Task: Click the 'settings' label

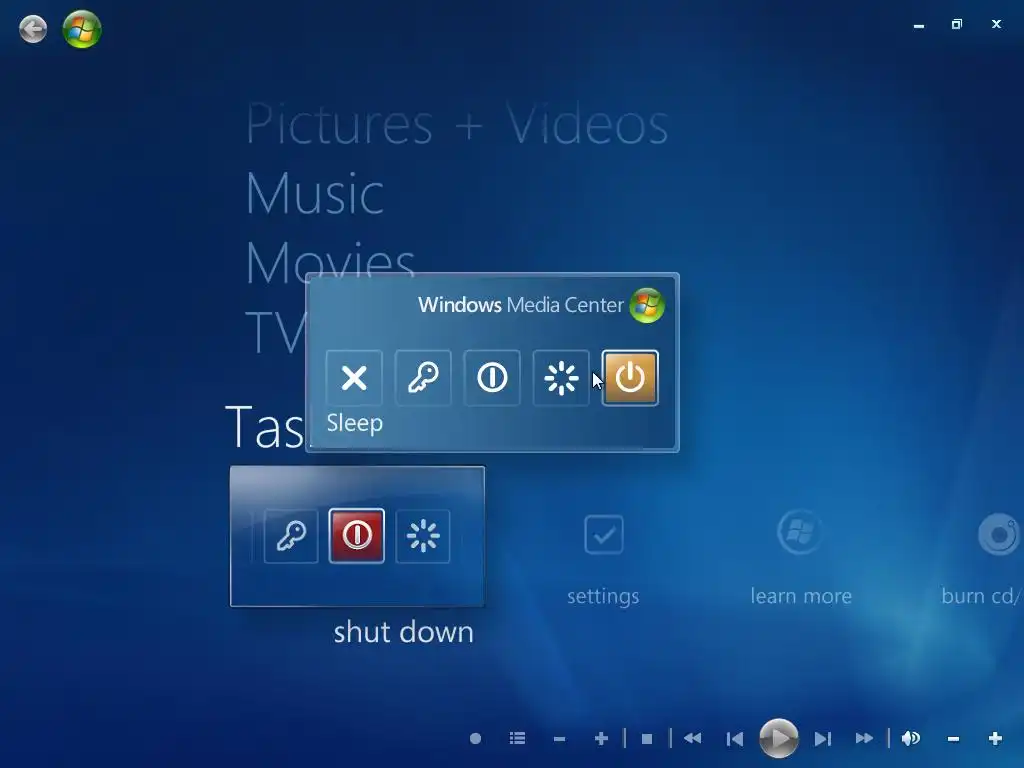Action: [603, 596]
